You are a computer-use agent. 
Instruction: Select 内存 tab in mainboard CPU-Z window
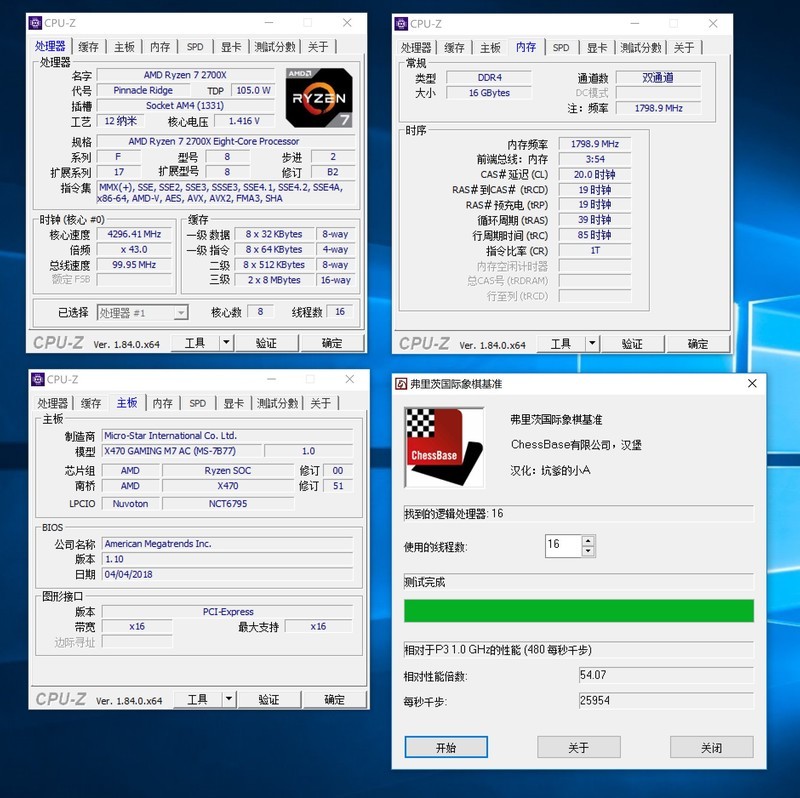[162, 403]
